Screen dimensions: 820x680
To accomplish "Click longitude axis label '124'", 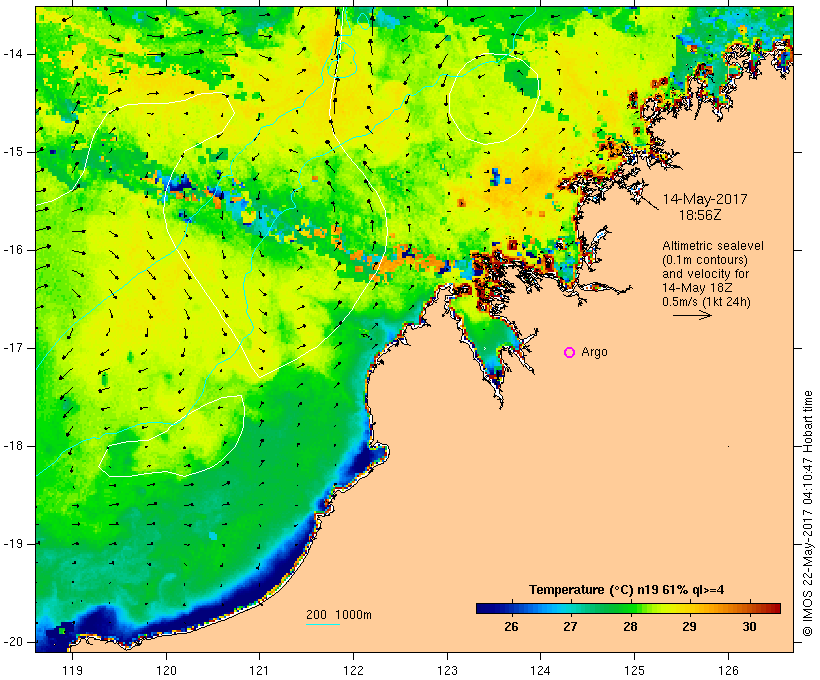I will [x=540, y=670].
